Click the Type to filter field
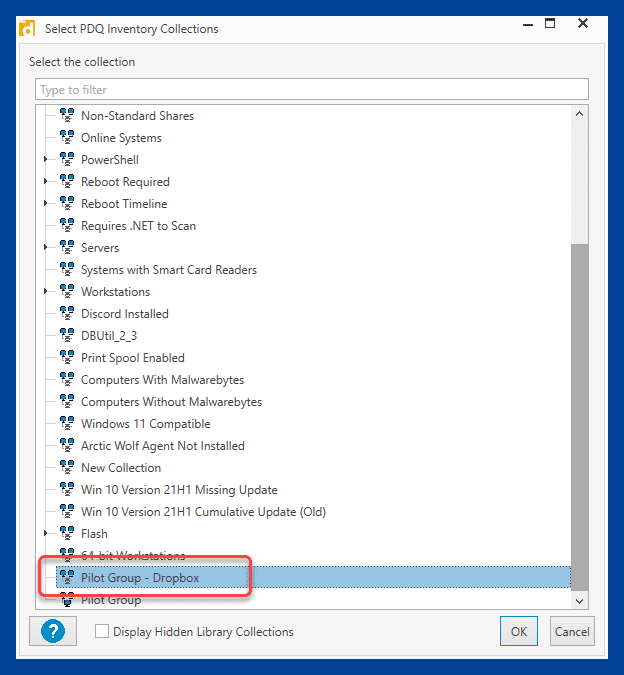 [312, 89]
